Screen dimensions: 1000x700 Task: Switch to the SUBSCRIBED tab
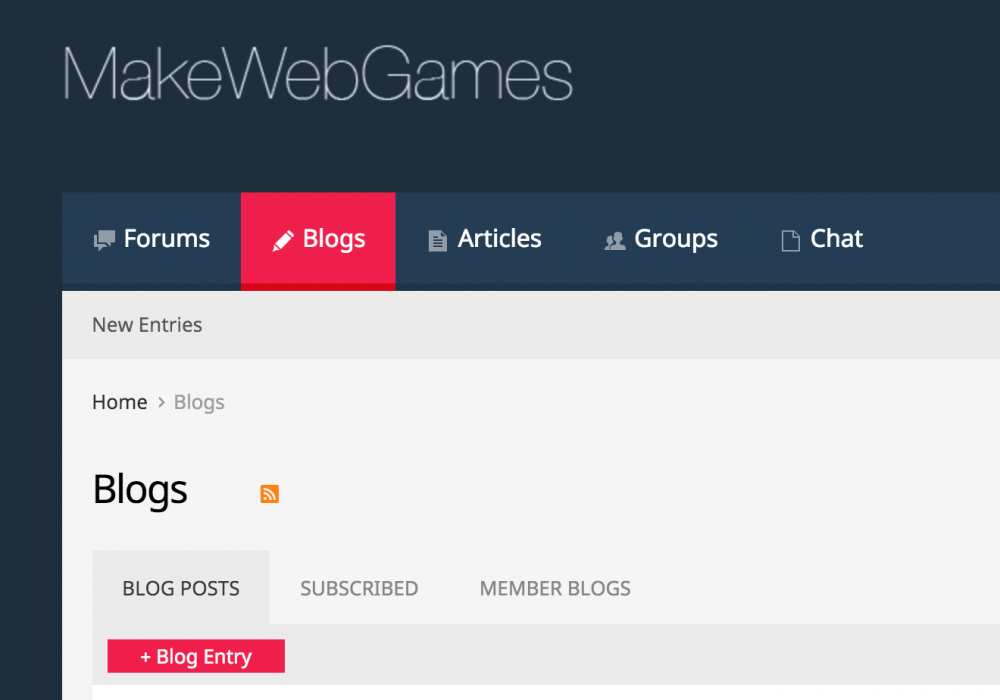coord(359,588)
